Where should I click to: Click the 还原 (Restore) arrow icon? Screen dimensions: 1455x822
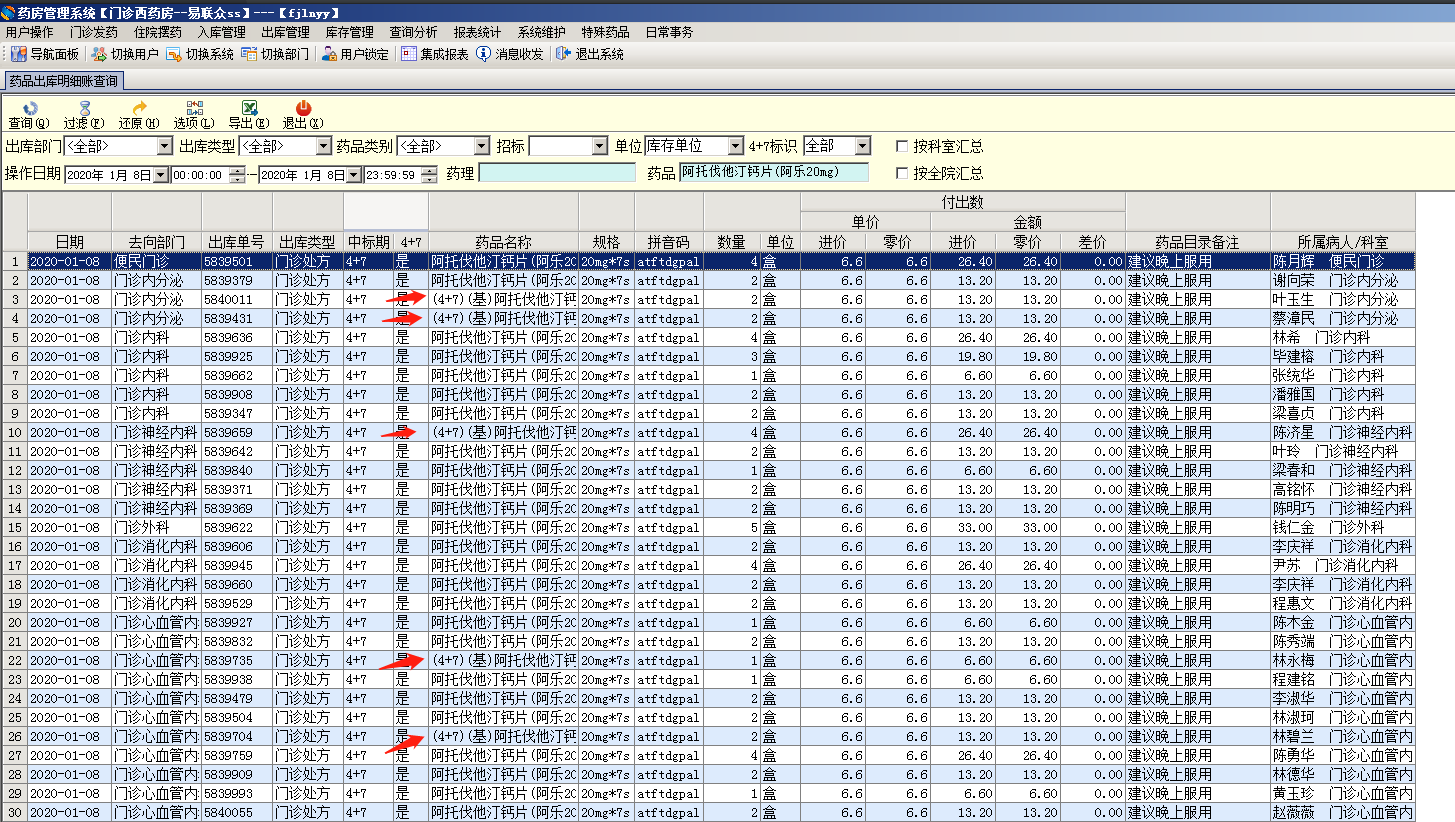[139, 108]
